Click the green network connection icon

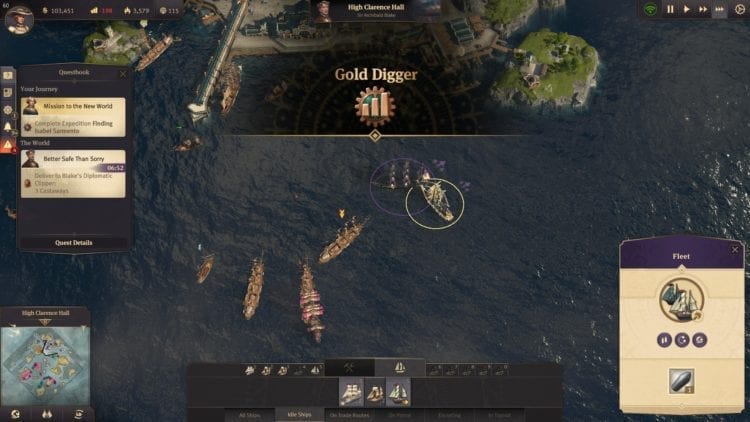click(x=650, y=10)
